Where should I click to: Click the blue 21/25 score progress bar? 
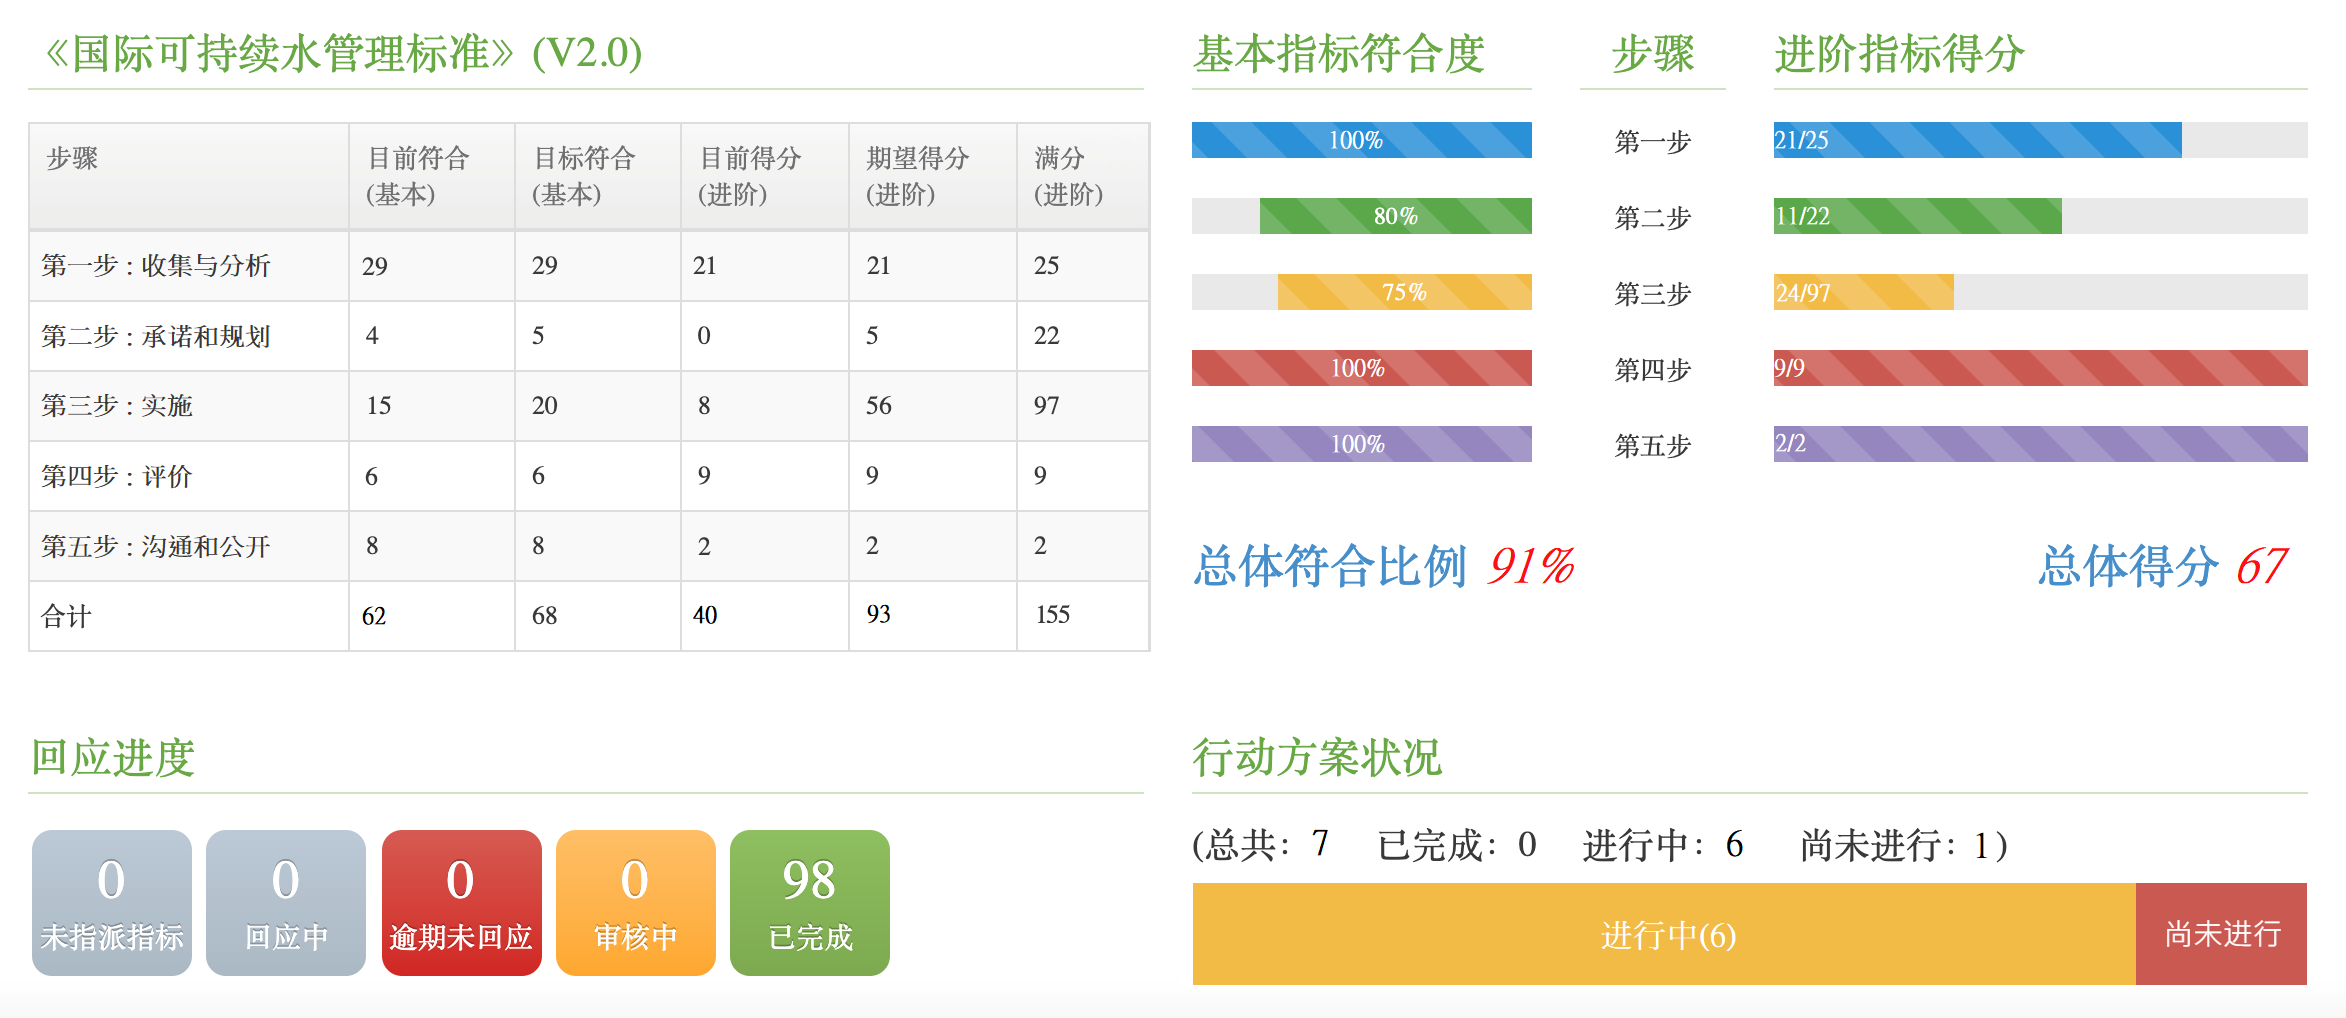tap(1977, 140)
